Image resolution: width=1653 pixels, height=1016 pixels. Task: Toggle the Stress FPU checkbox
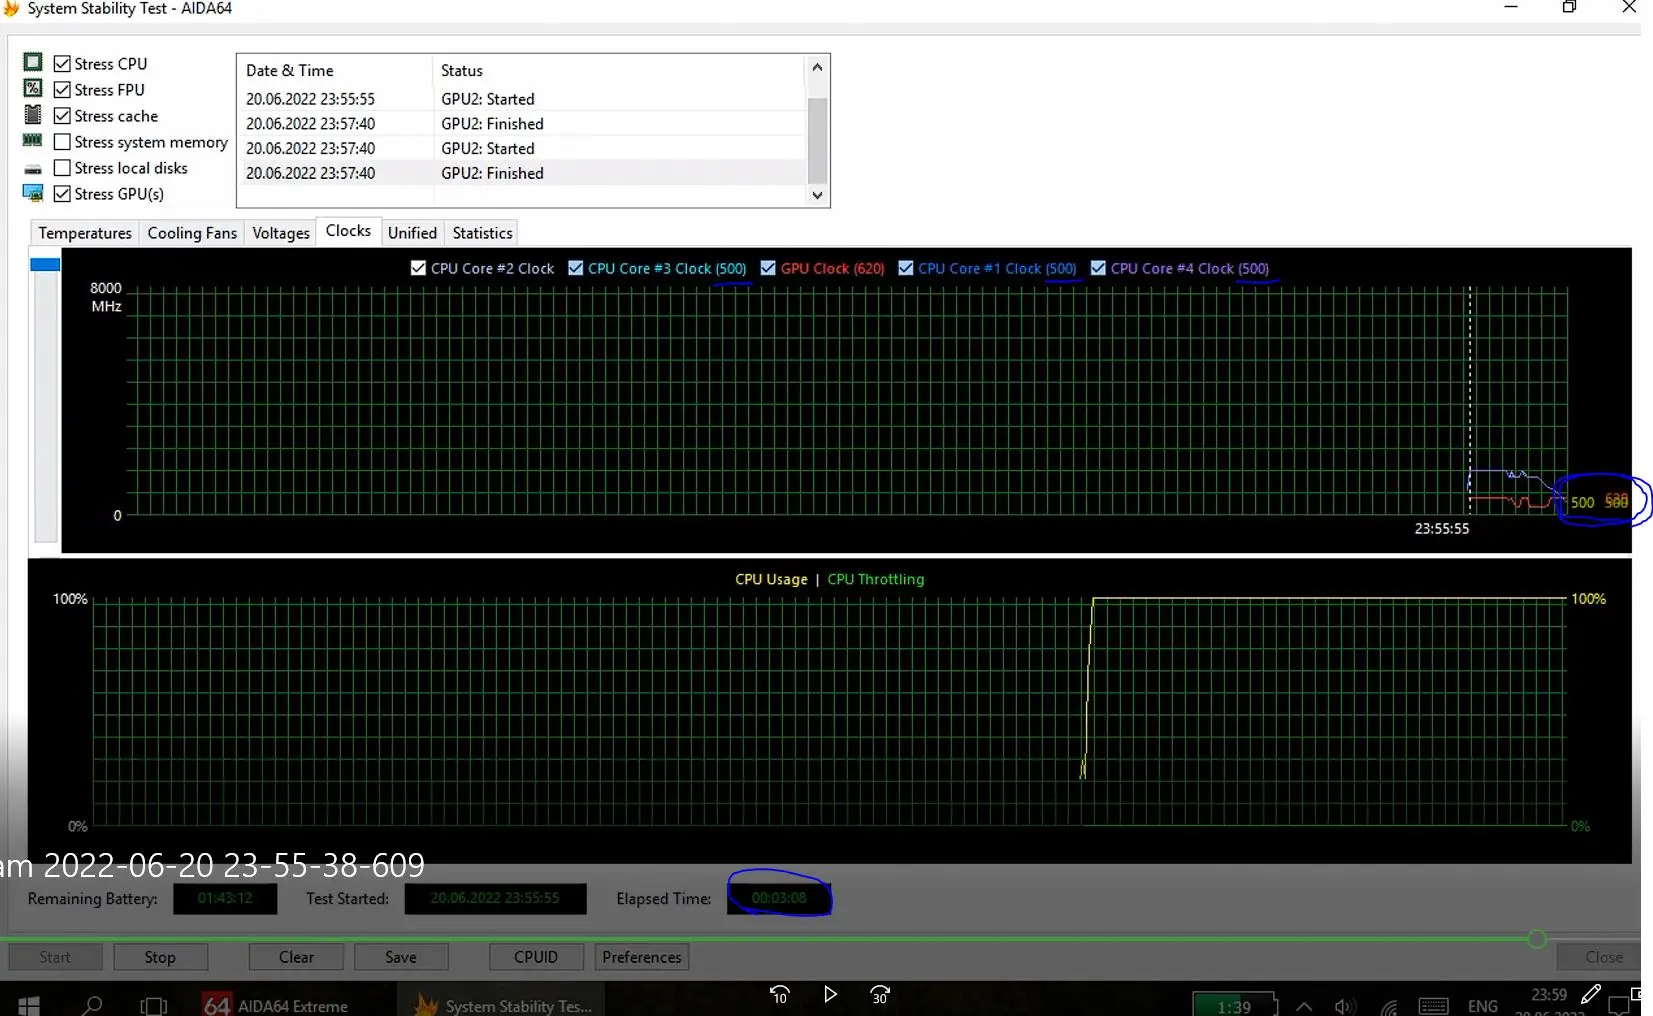click(62, 89)
